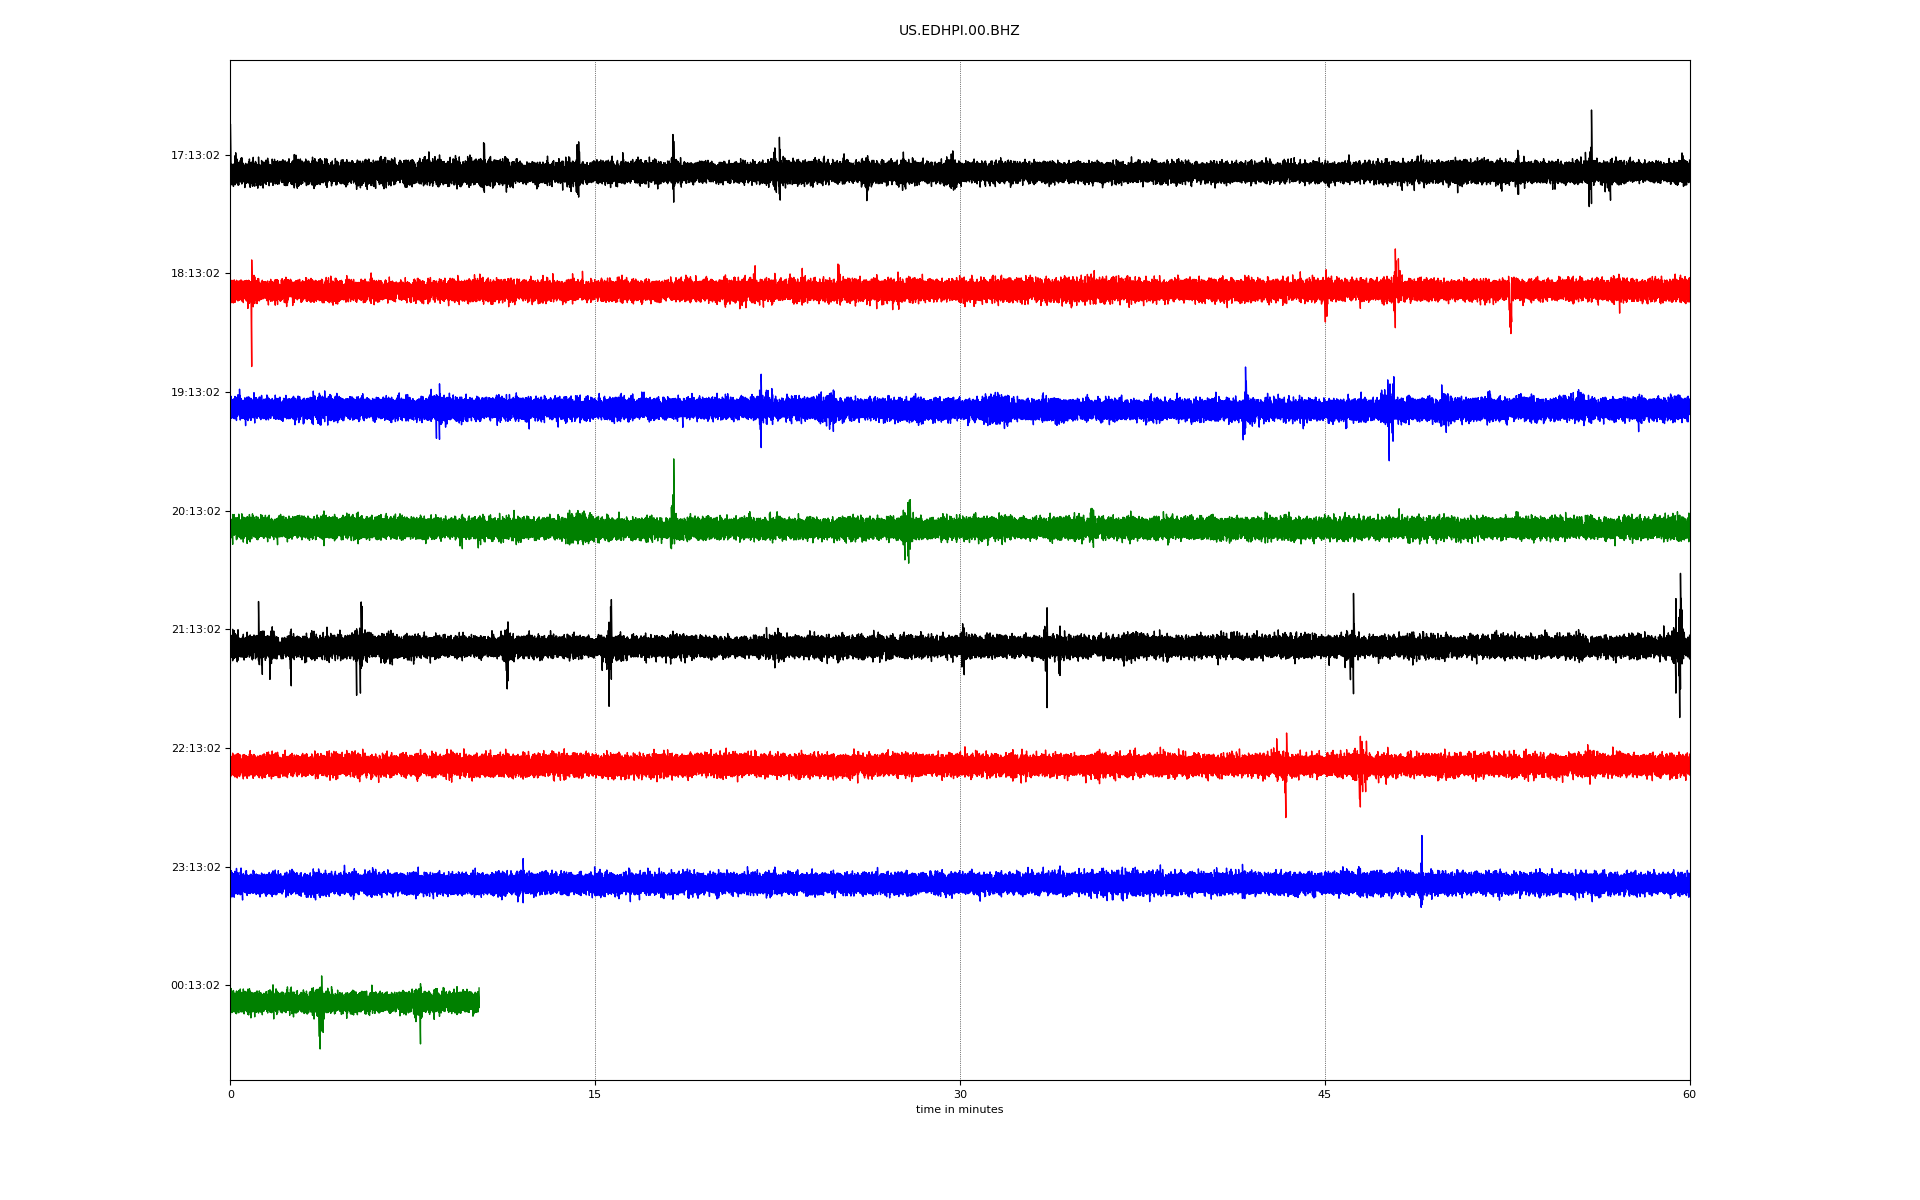Select the 18:13:02 trace time label
The image size is (1920, 1200).
coord(195,273)
